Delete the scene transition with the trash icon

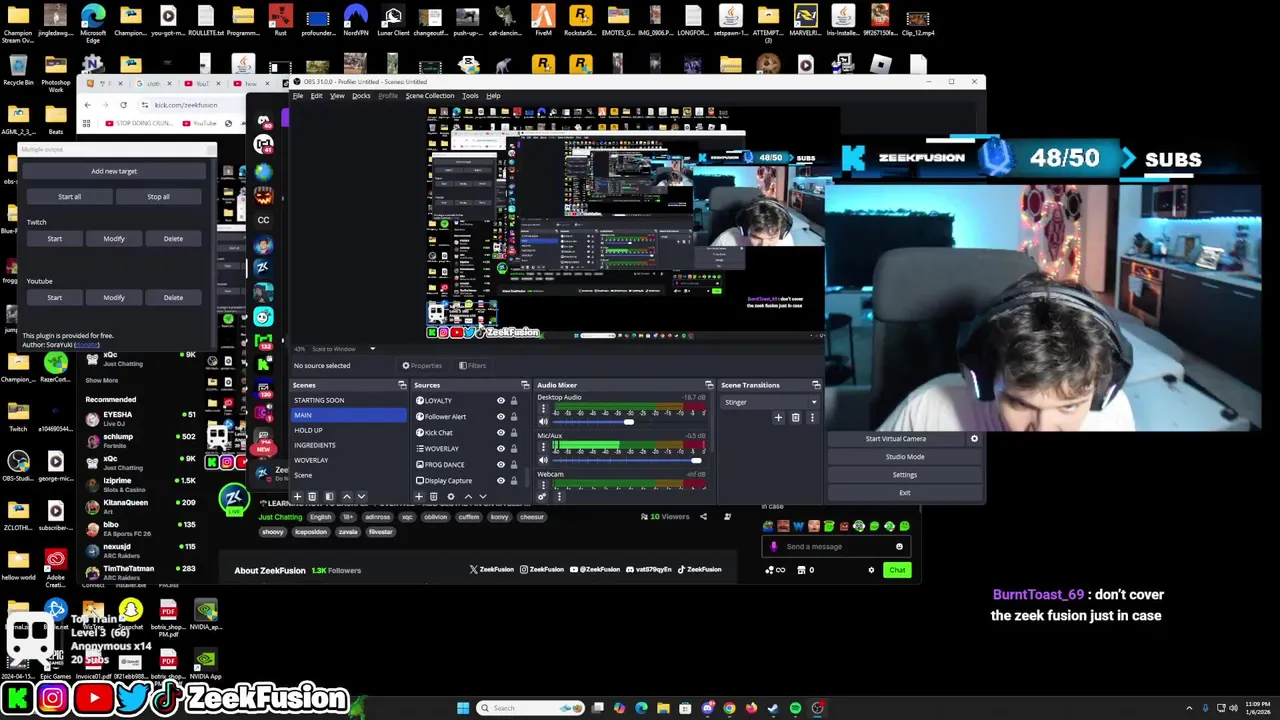point(795,418)
